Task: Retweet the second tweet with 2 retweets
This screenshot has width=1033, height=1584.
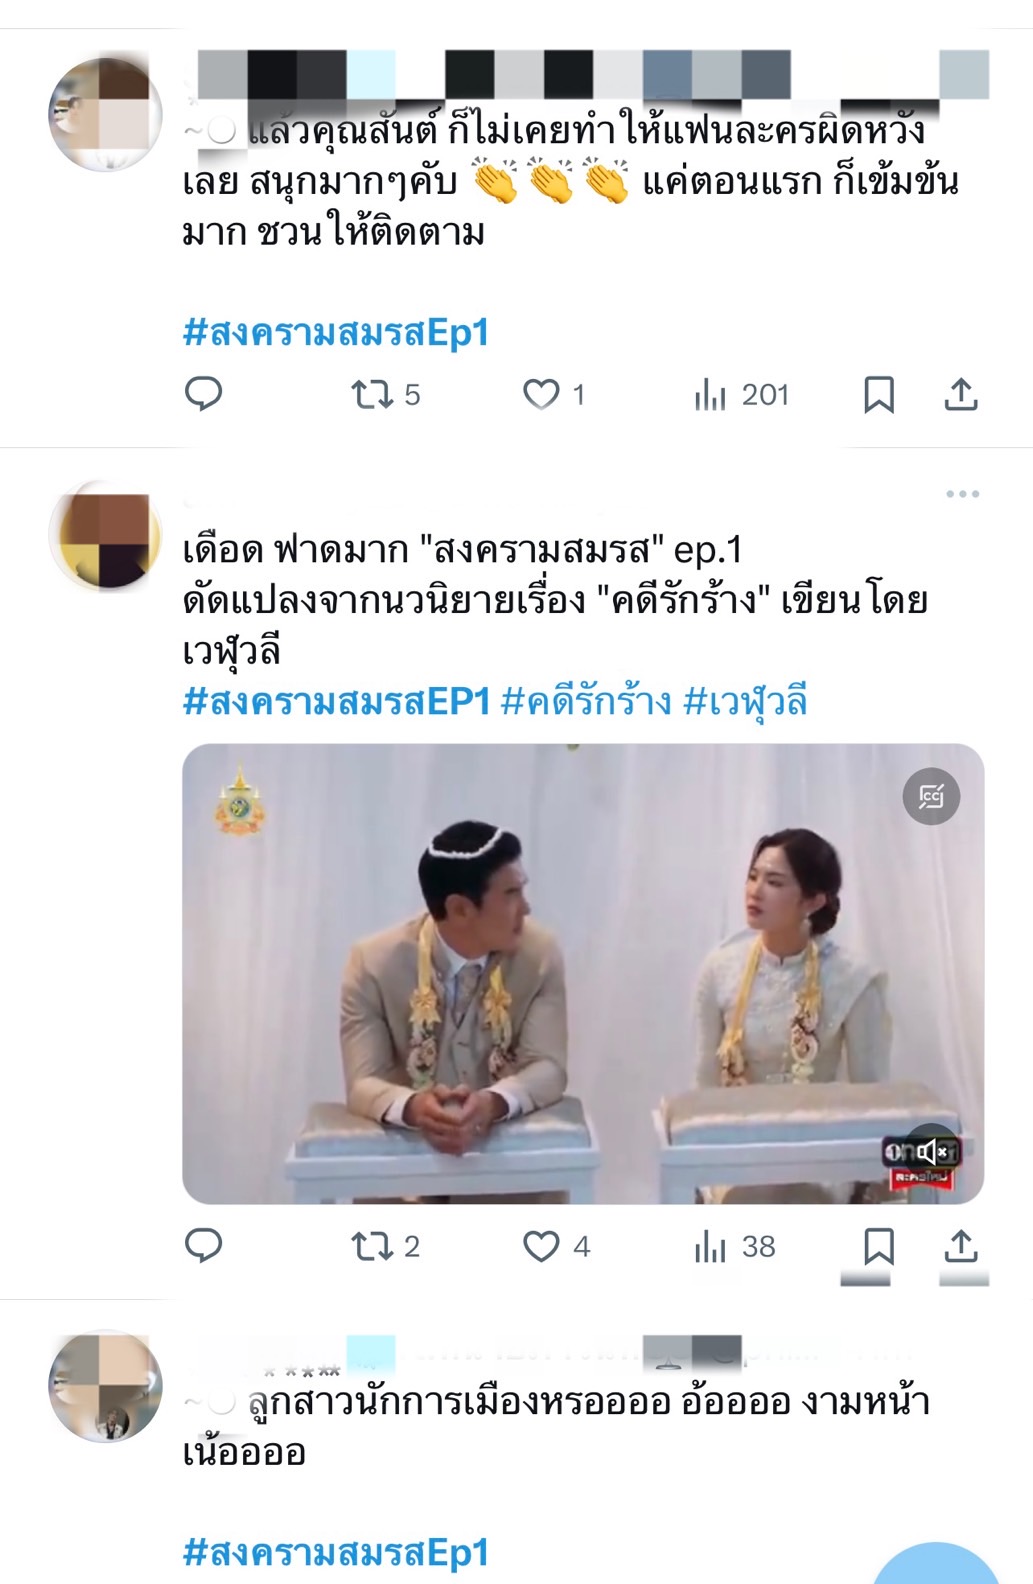Action: 385,1246
